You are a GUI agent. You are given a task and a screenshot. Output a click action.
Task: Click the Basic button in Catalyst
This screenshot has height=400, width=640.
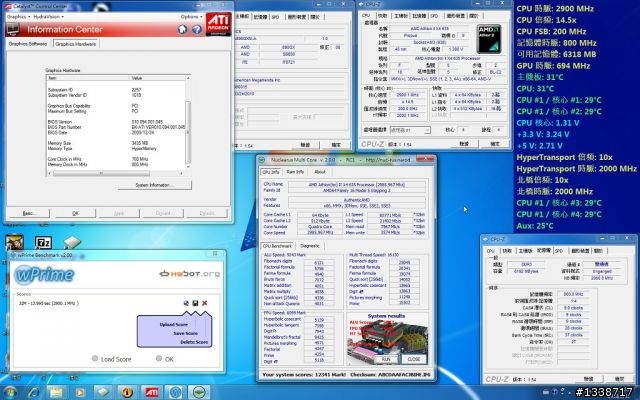click(29, 213)
